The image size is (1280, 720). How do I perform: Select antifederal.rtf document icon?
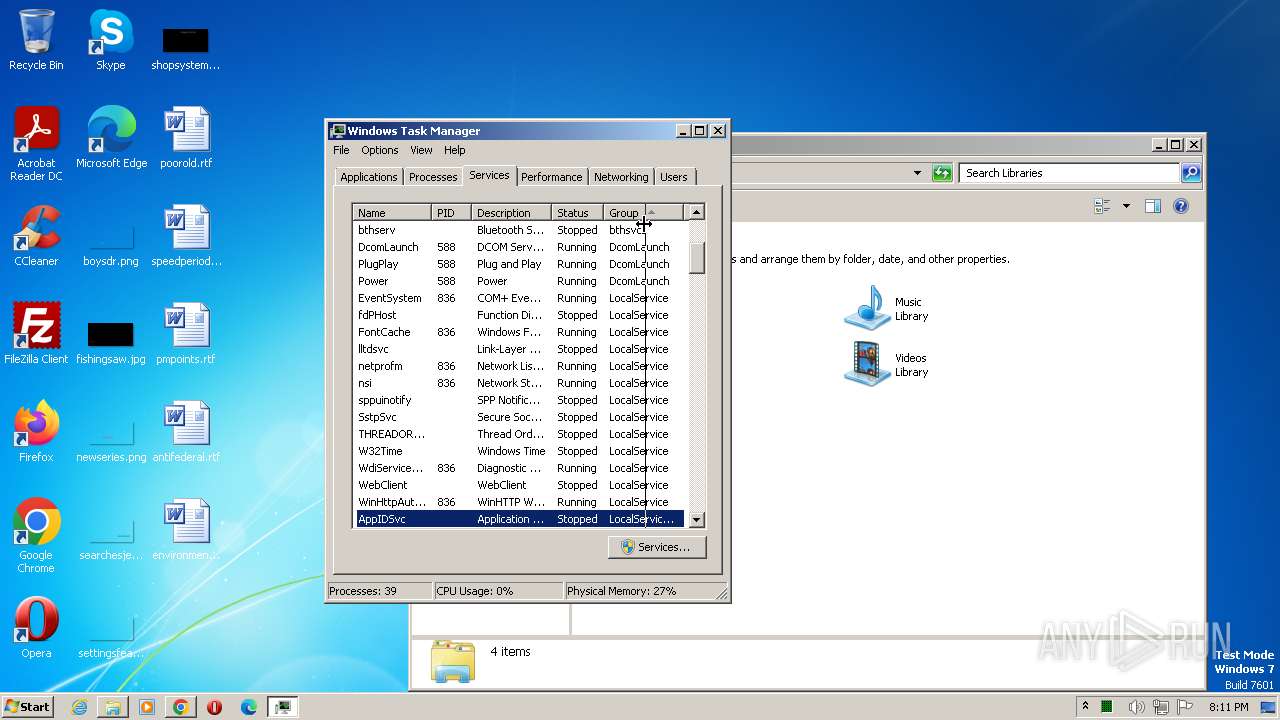(186, 432)
